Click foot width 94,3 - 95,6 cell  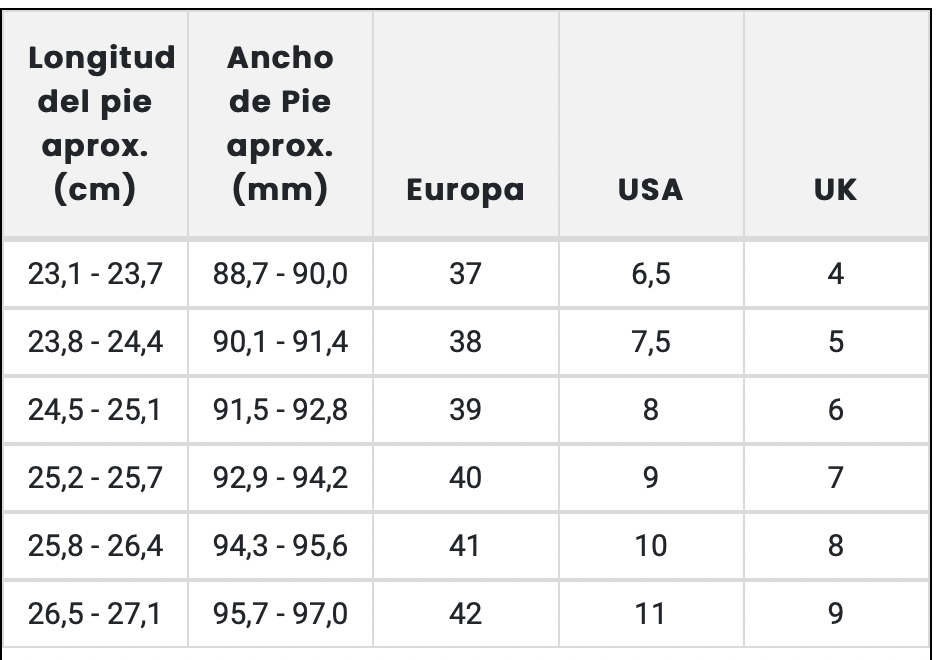click(x=280, y=546)
